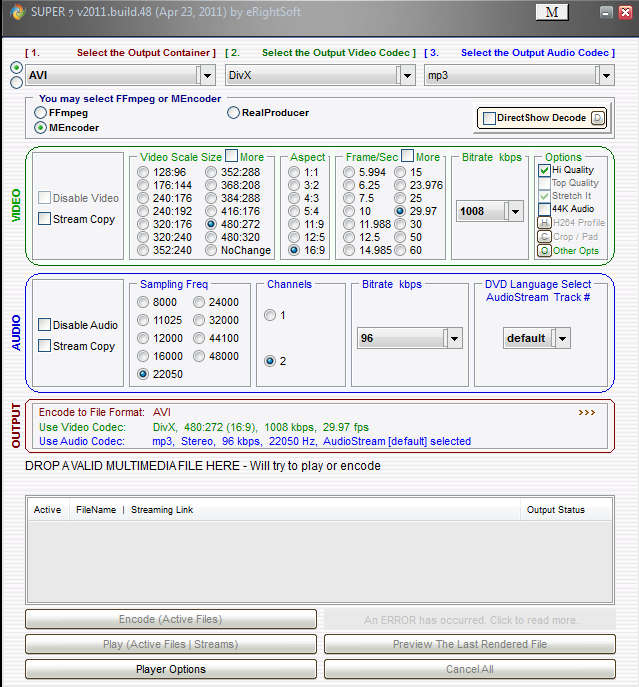This screenshot has width=639, height=687.
Task: Click the Cancel All button
Action: [470, 669]
